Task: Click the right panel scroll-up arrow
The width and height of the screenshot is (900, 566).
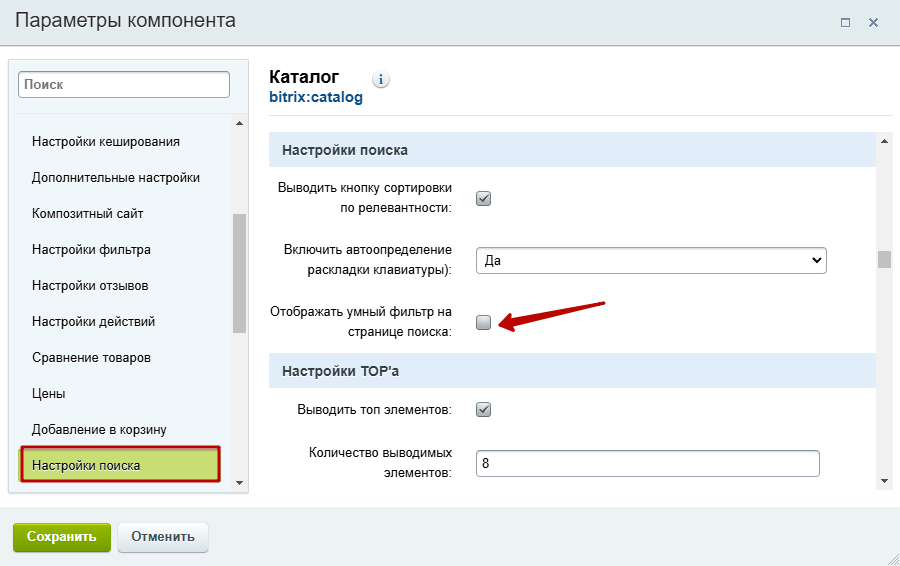Action: click(x=884, y=141)
